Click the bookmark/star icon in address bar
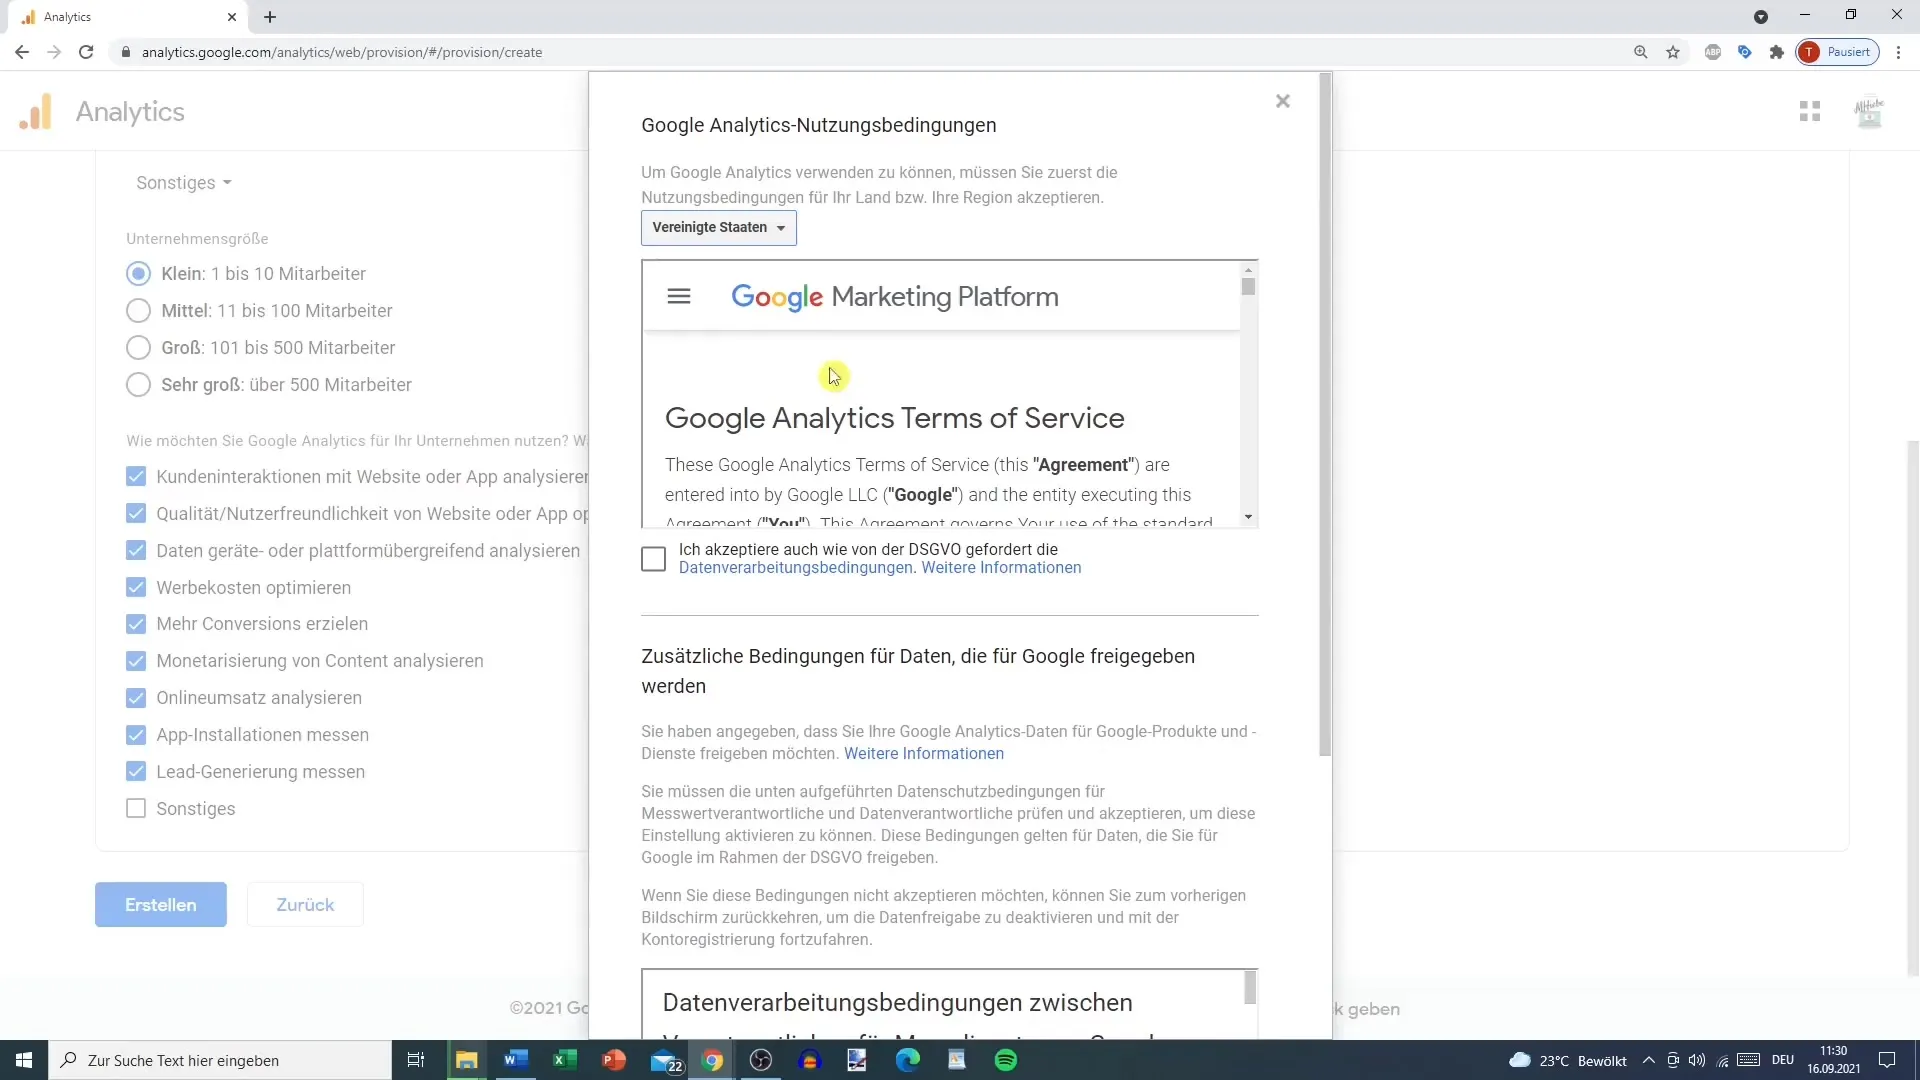Image resolution: width=1920 pixels, height=1080 pixels. point(1673,53)
